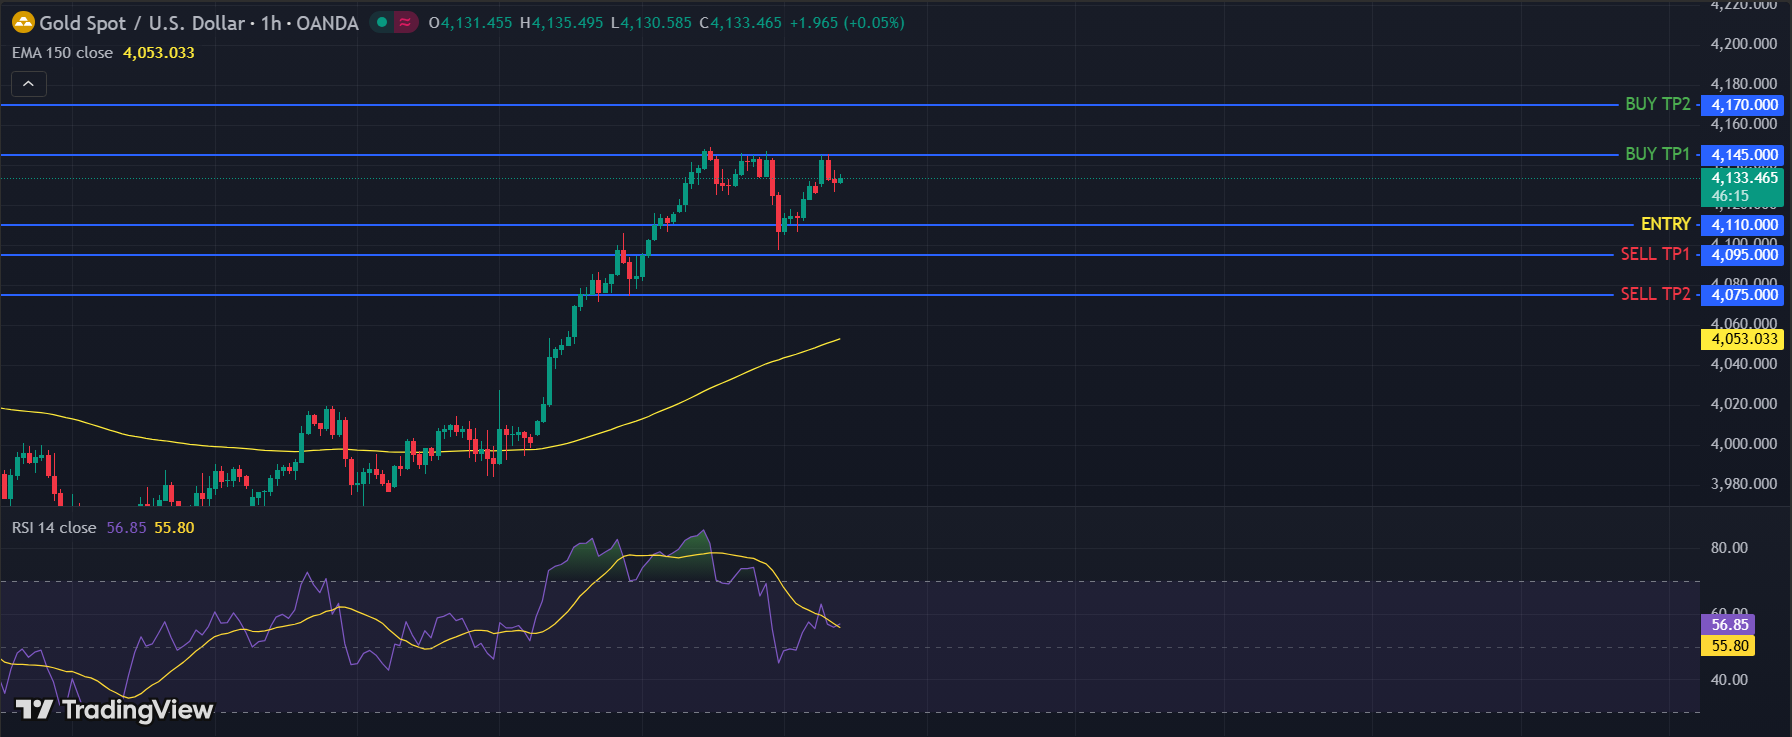Screen dimensions: 1792x737
Task: Click the purple RSI 56.85 axis label
Action: 1729,625
